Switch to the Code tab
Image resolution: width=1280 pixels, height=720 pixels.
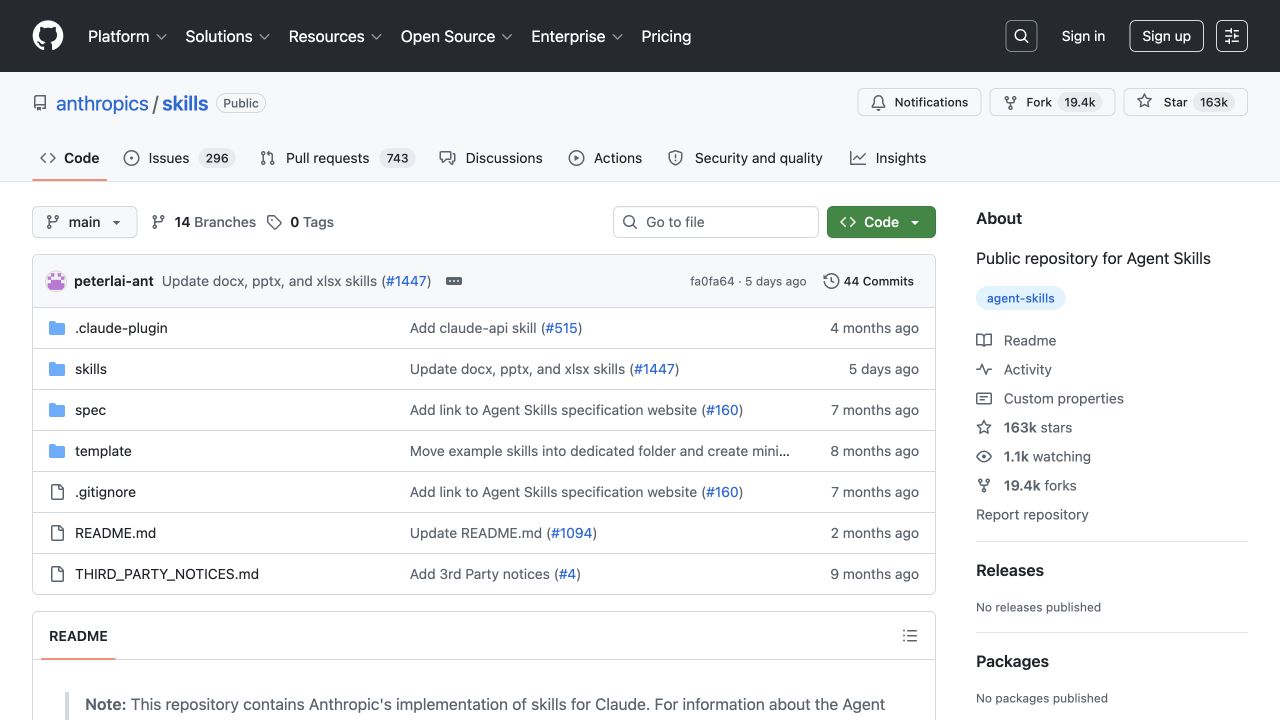pyautogui.click(x=70, y=158)
